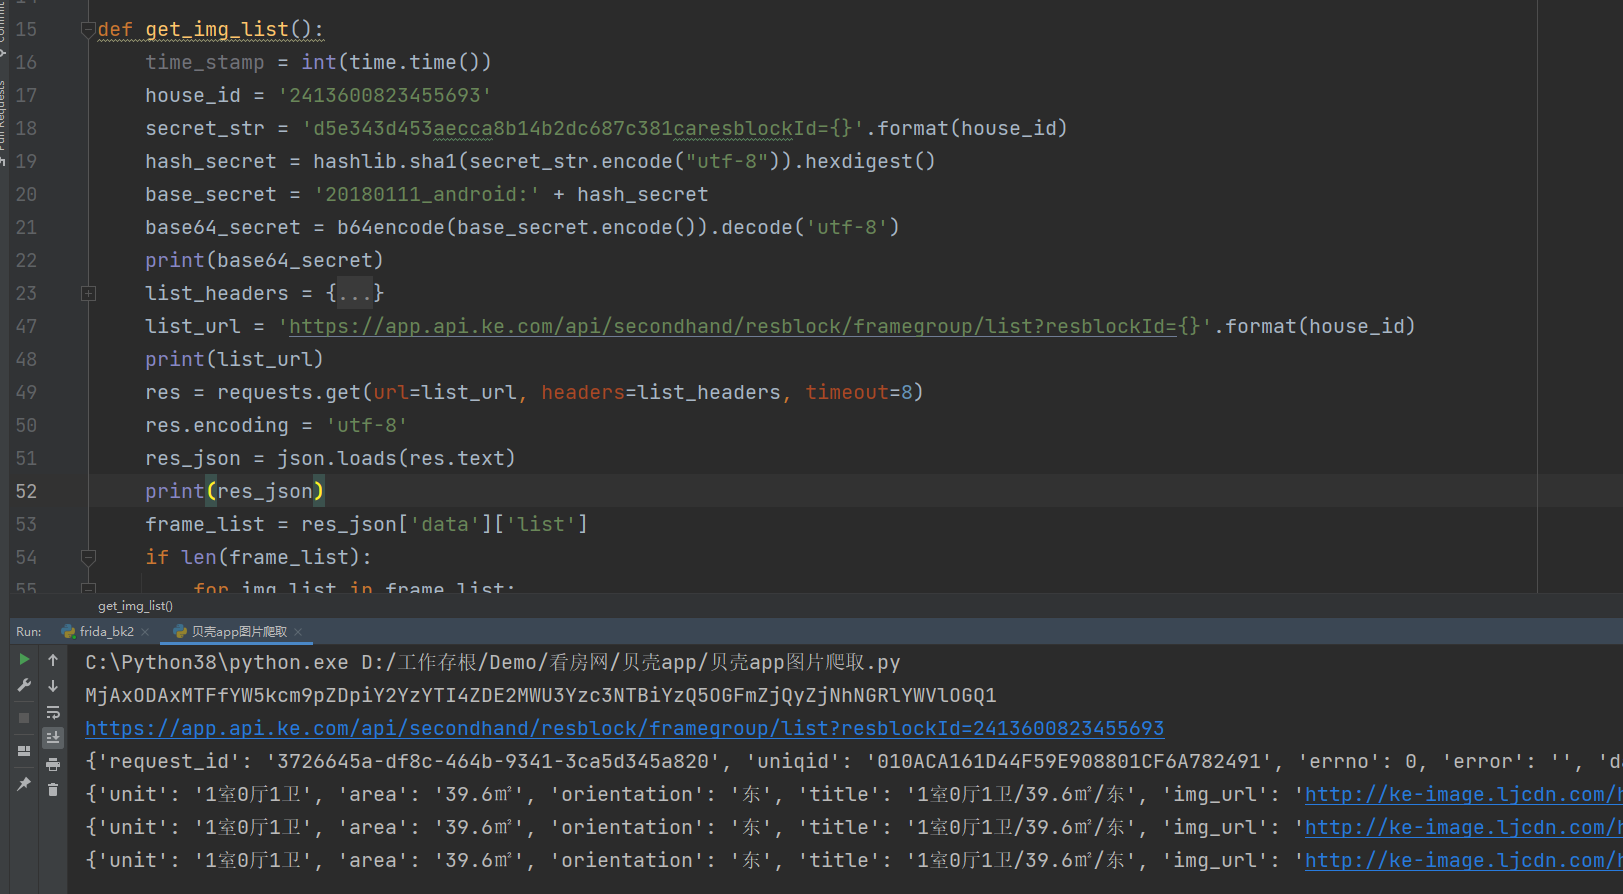The width and height of the screenshot is (1623, 894).
Task: Click line number 17 in the gutter
Action: pyautogui.click(x=26, y=95)
